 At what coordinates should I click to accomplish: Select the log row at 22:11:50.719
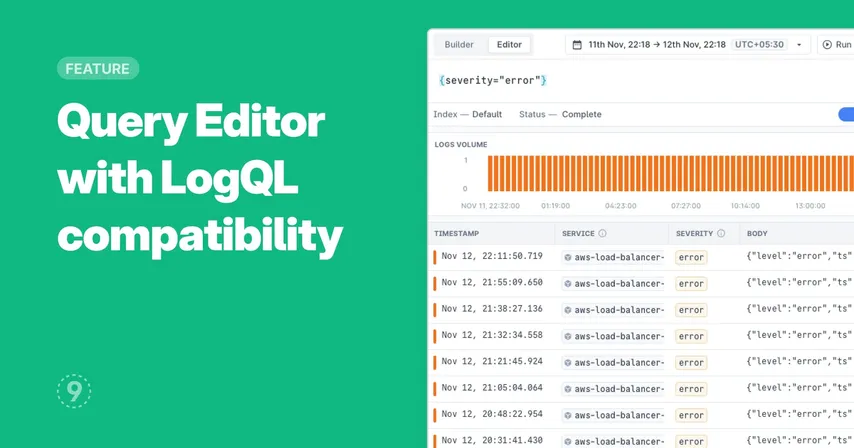[641, 257]
